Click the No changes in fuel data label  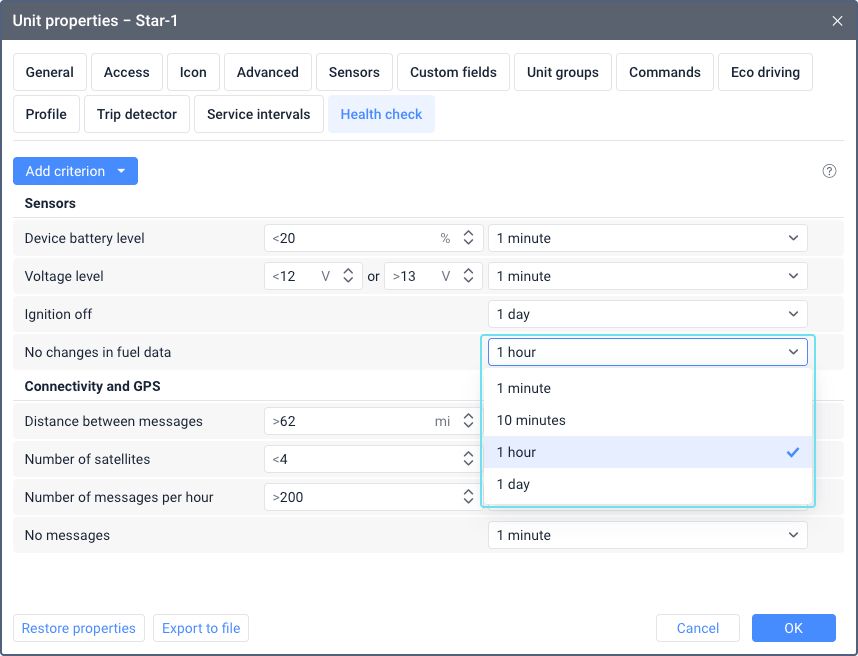[x=98, y=352]
